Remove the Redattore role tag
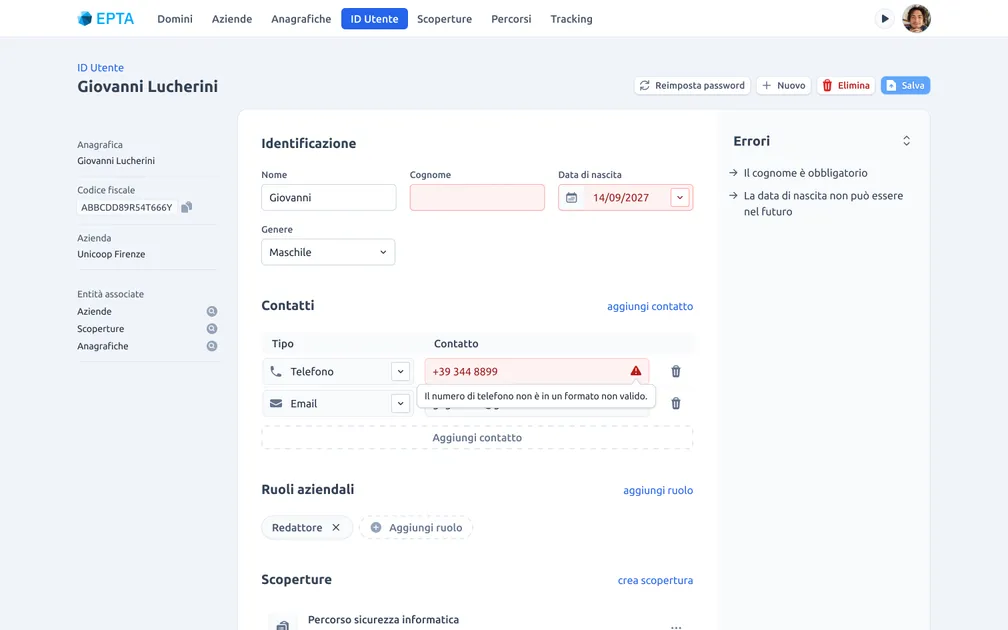 336,528
